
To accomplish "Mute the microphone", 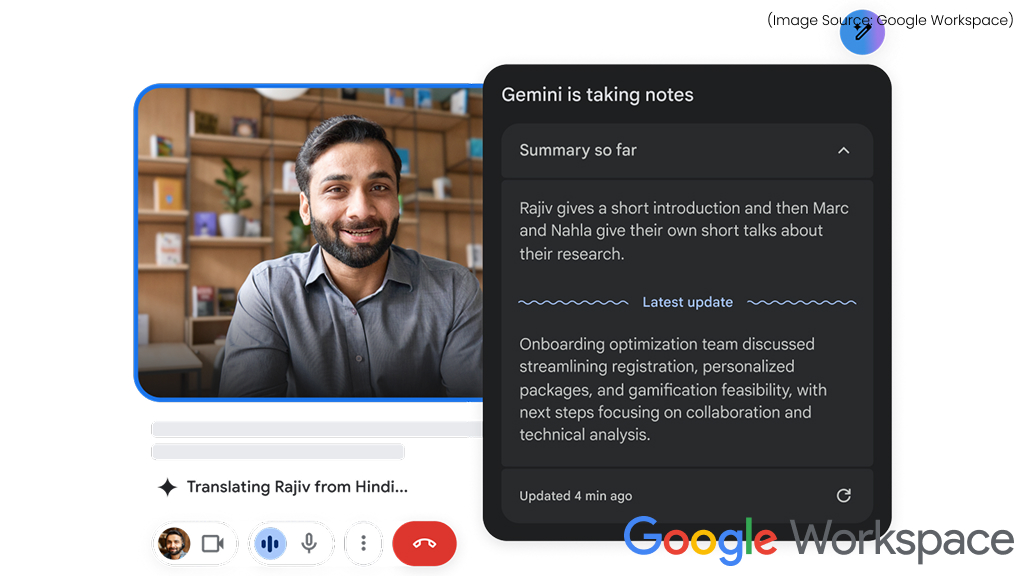I will click(x=310, y=543).
